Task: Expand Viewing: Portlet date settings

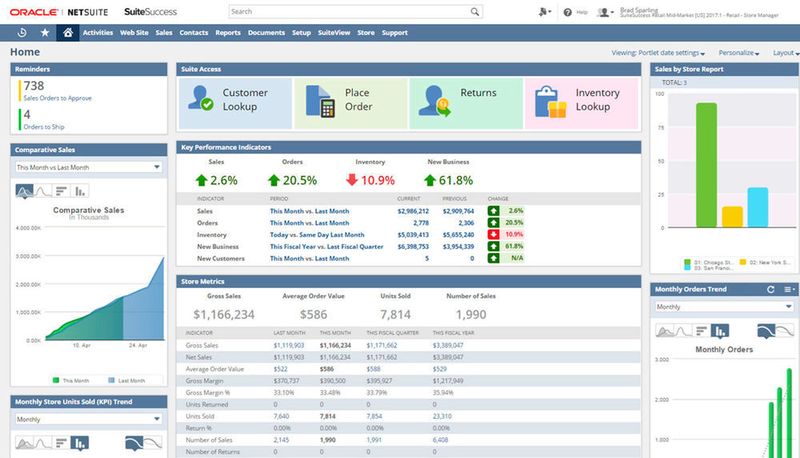Action: click(x=658, y=53)
